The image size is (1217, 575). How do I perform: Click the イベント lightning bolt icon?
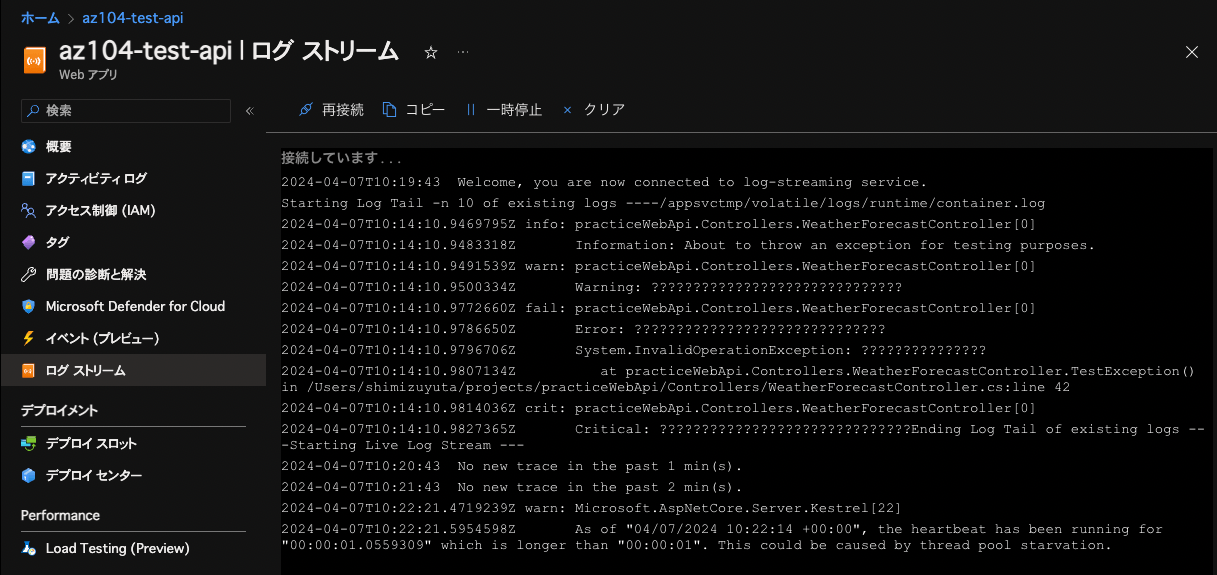pos(29,338)
